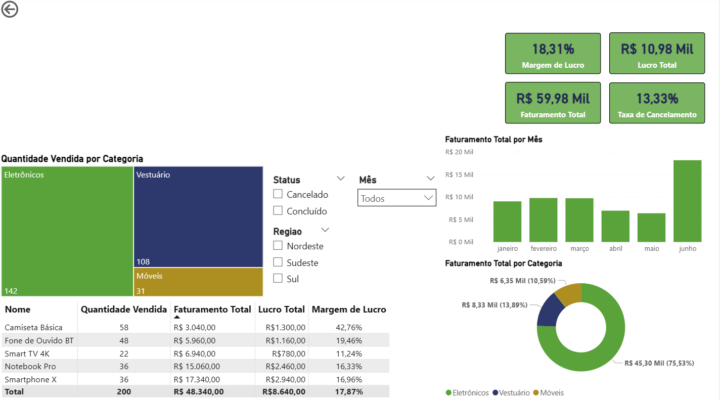This screenshot has width=720, height=401.
Task: Check the Sudeste region checkbox
Action: point(278,262)
